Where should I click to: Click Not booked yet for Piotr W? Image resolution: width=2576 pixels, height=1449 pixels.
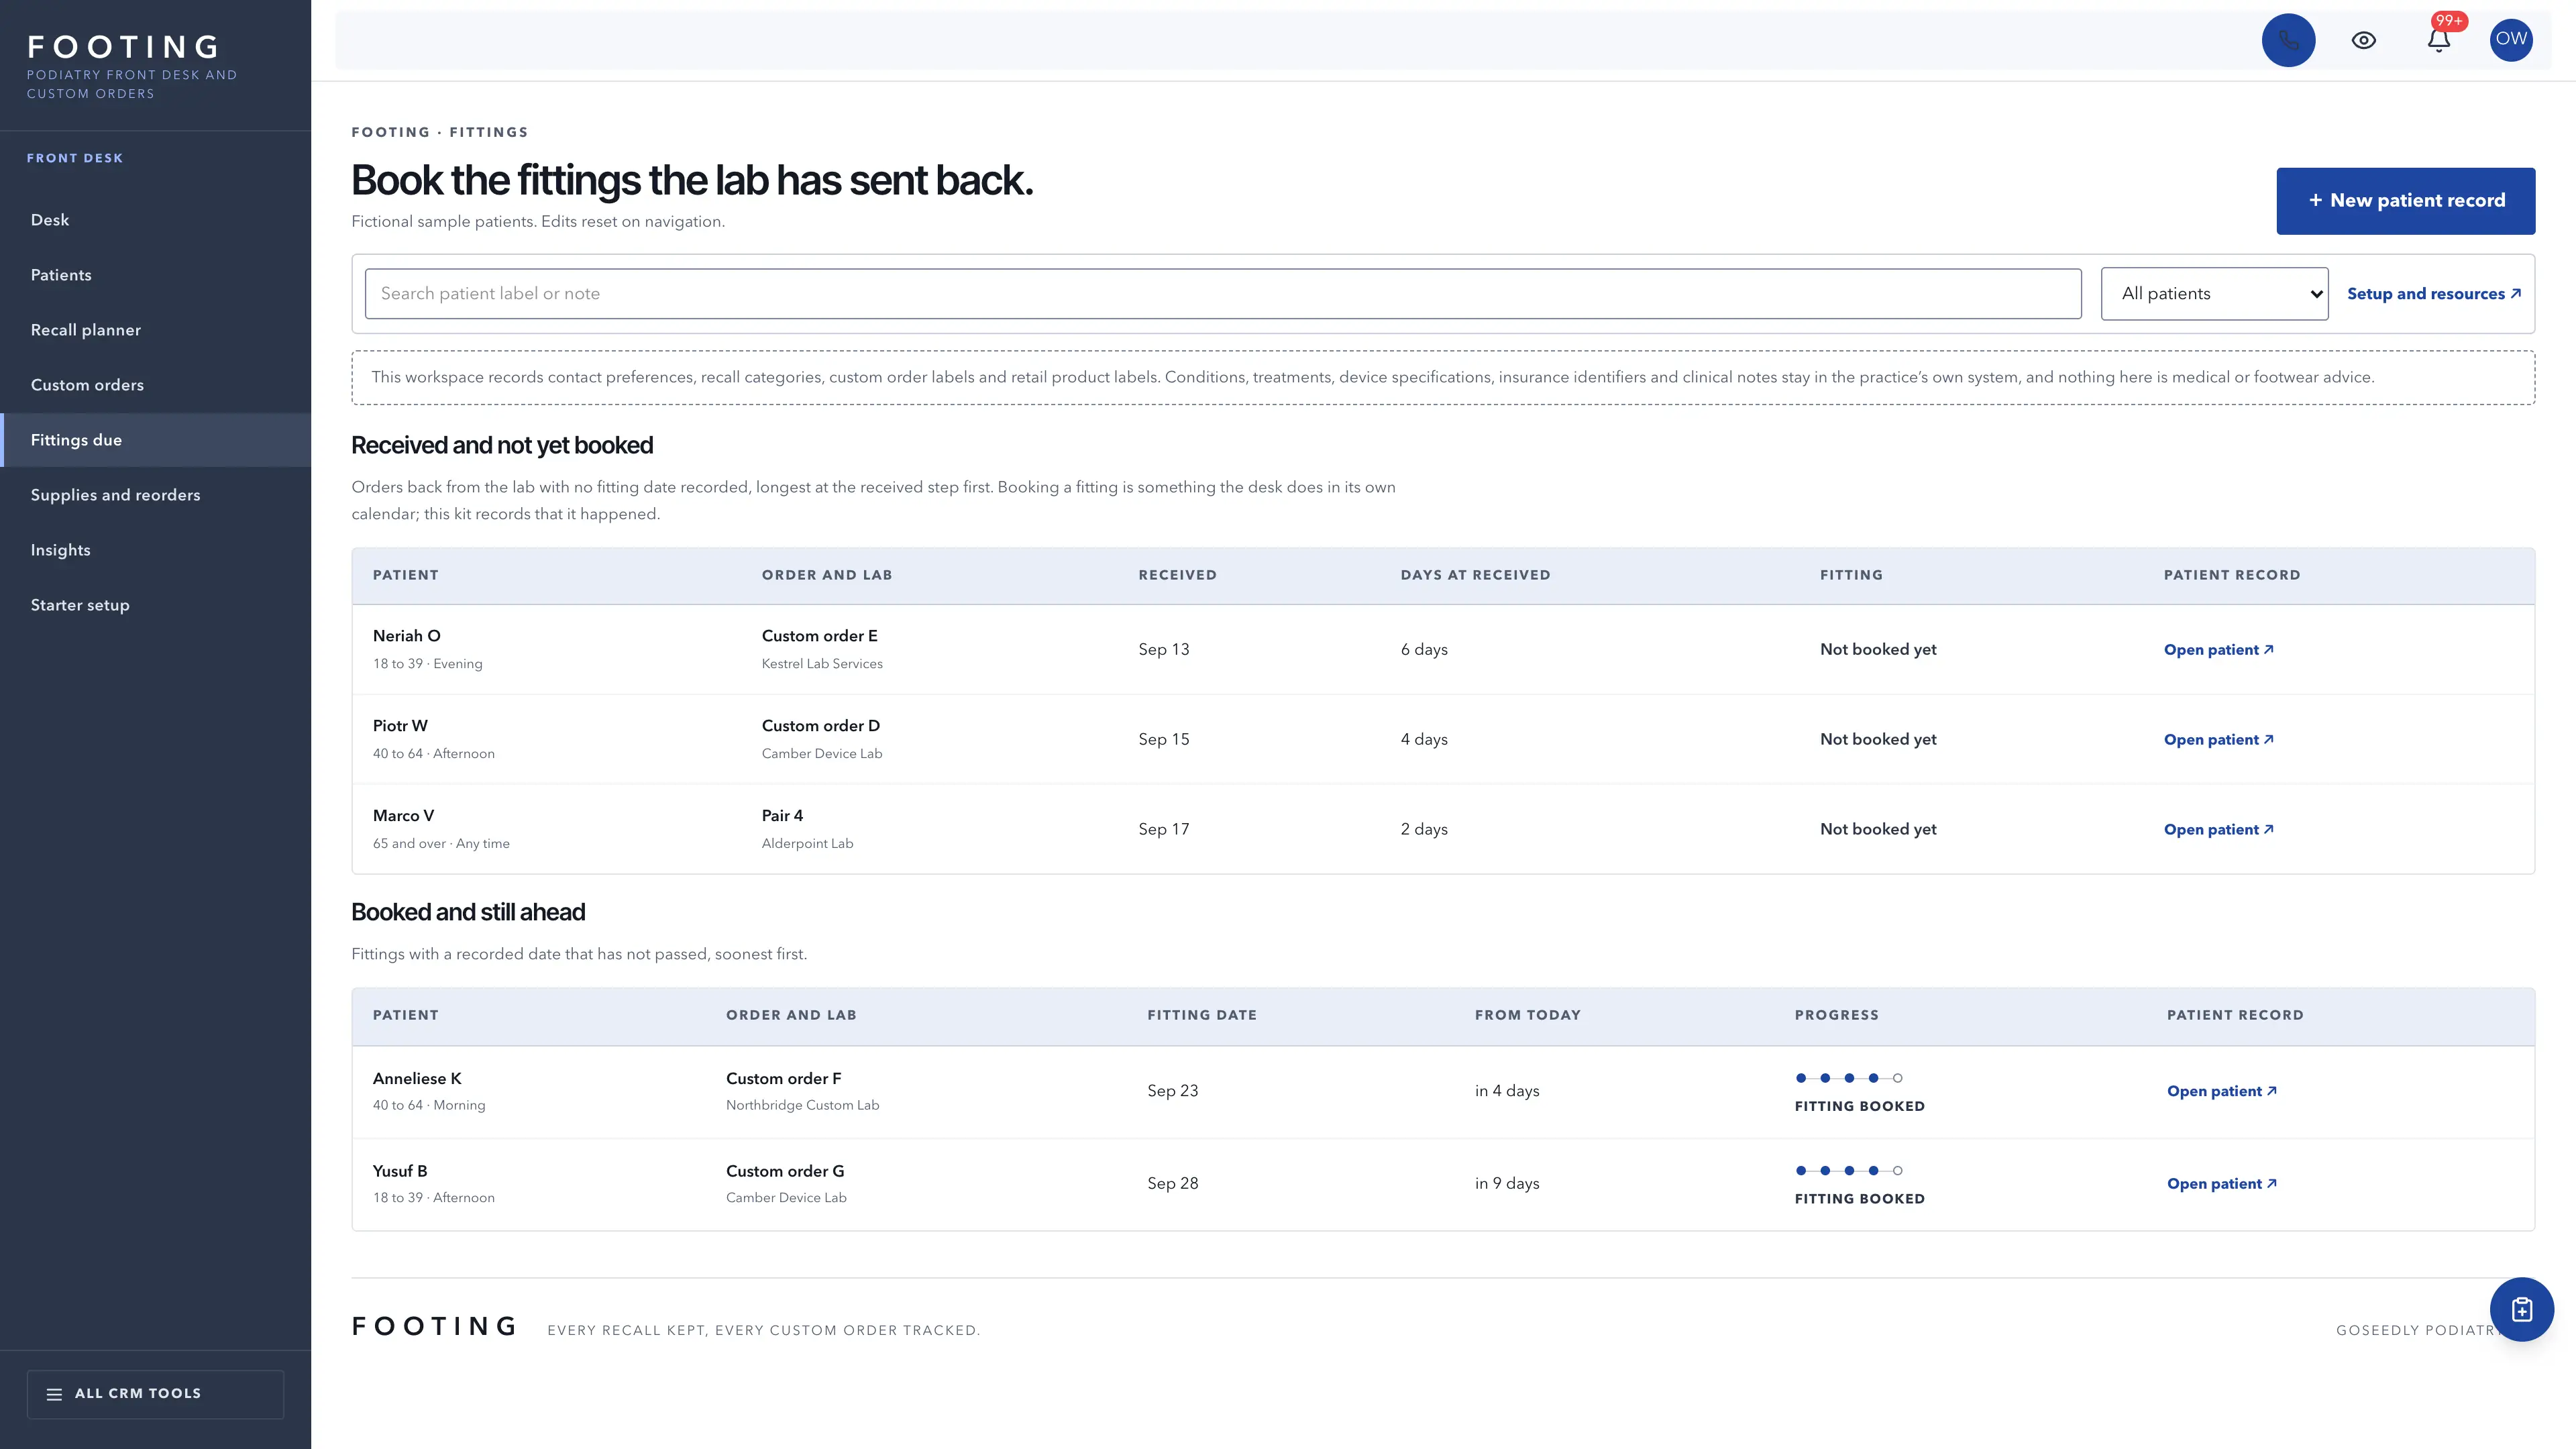click(1878, 740)
